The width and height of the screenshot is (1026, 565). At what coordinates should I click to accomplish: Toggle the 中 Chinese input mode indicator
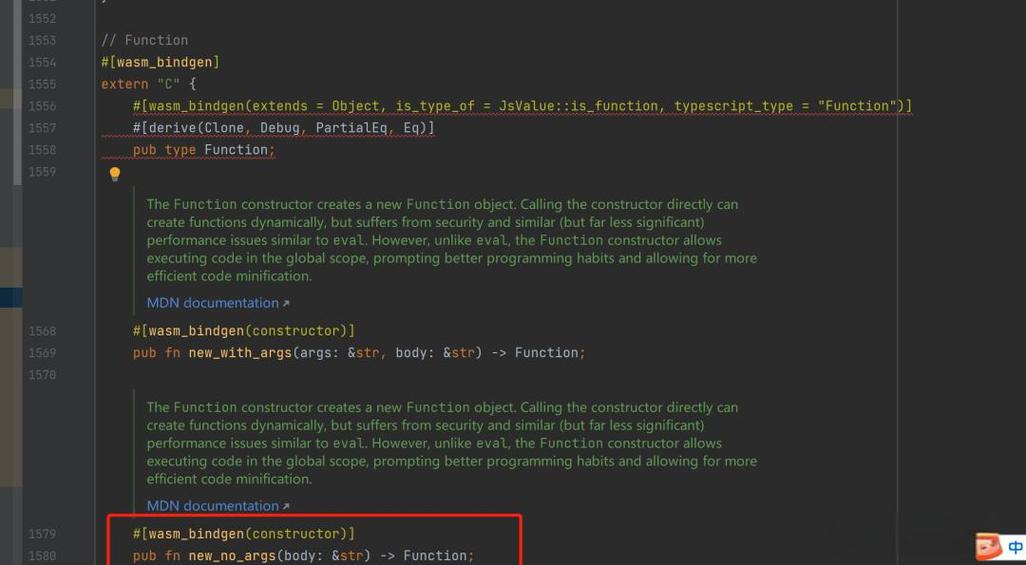click(1016, 547)
